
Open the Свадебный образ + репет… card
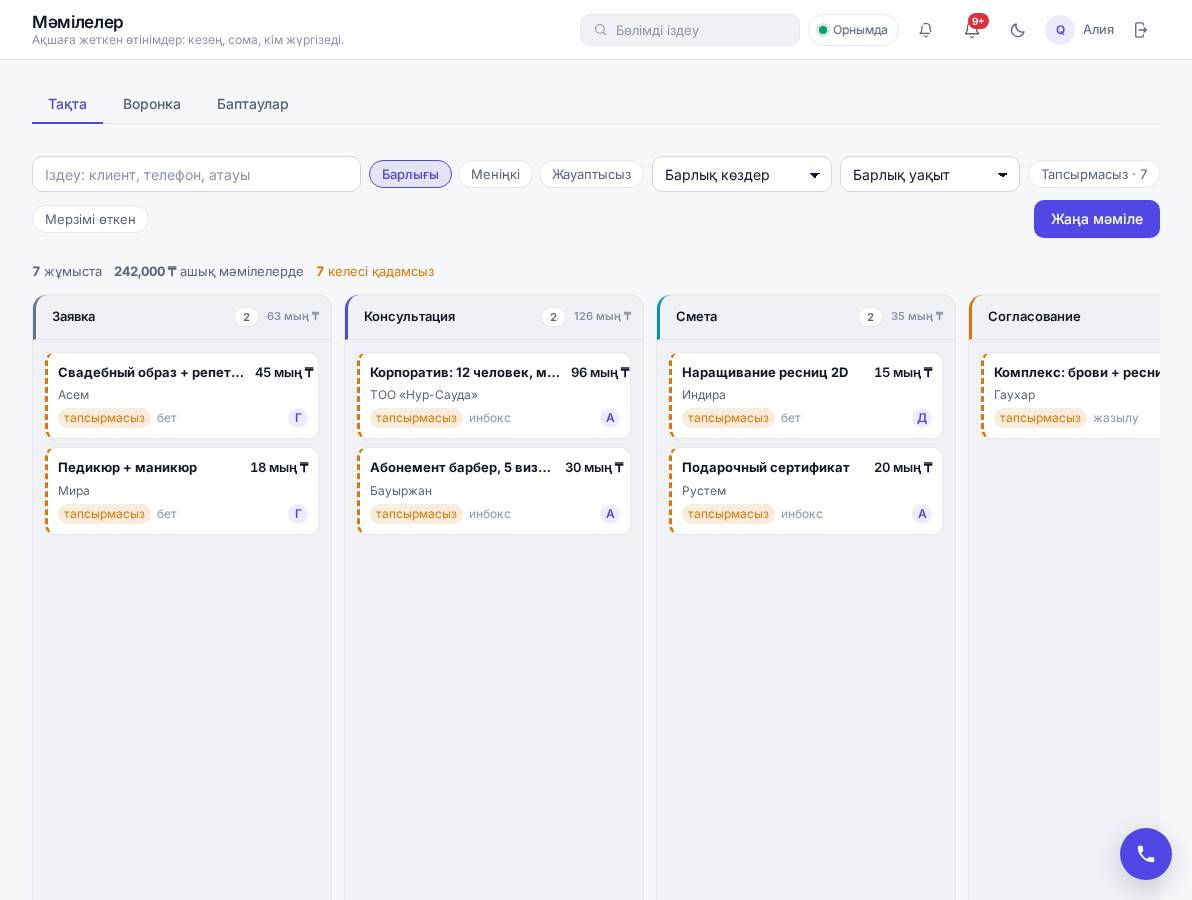click(x=182, y=395)
